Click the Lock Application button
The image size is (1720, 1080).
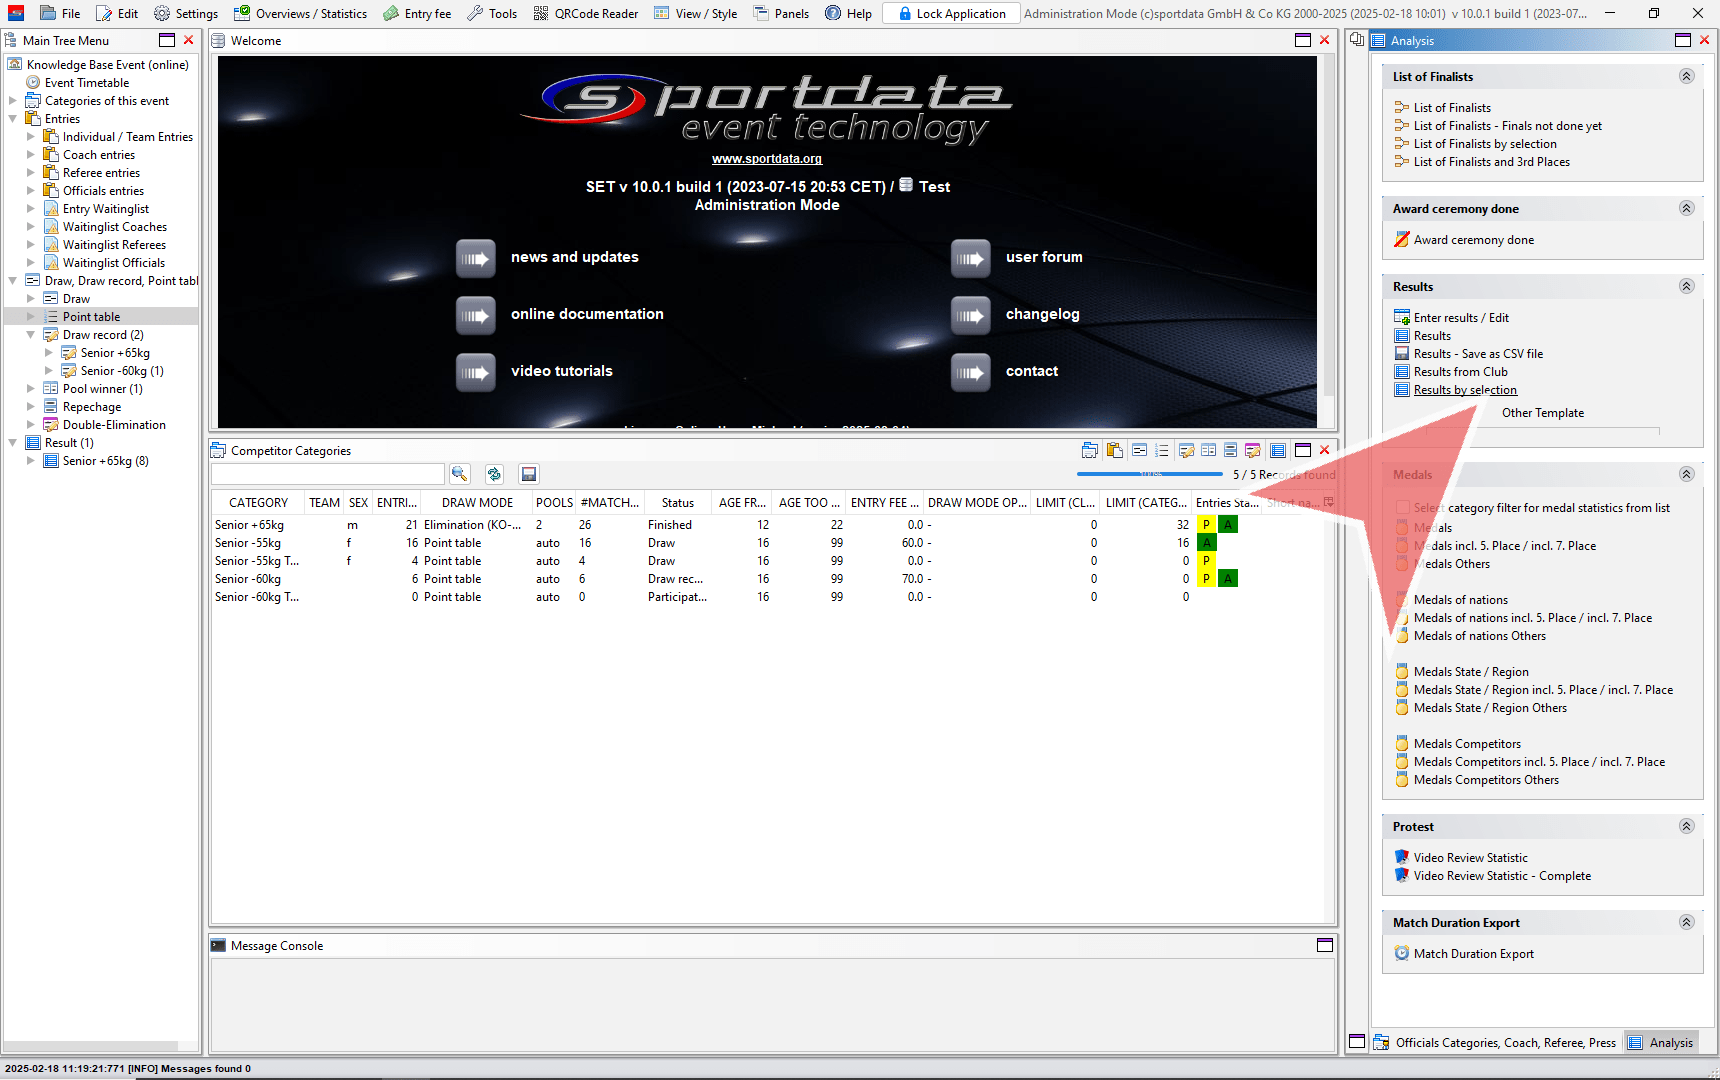(x=951, y=13)
